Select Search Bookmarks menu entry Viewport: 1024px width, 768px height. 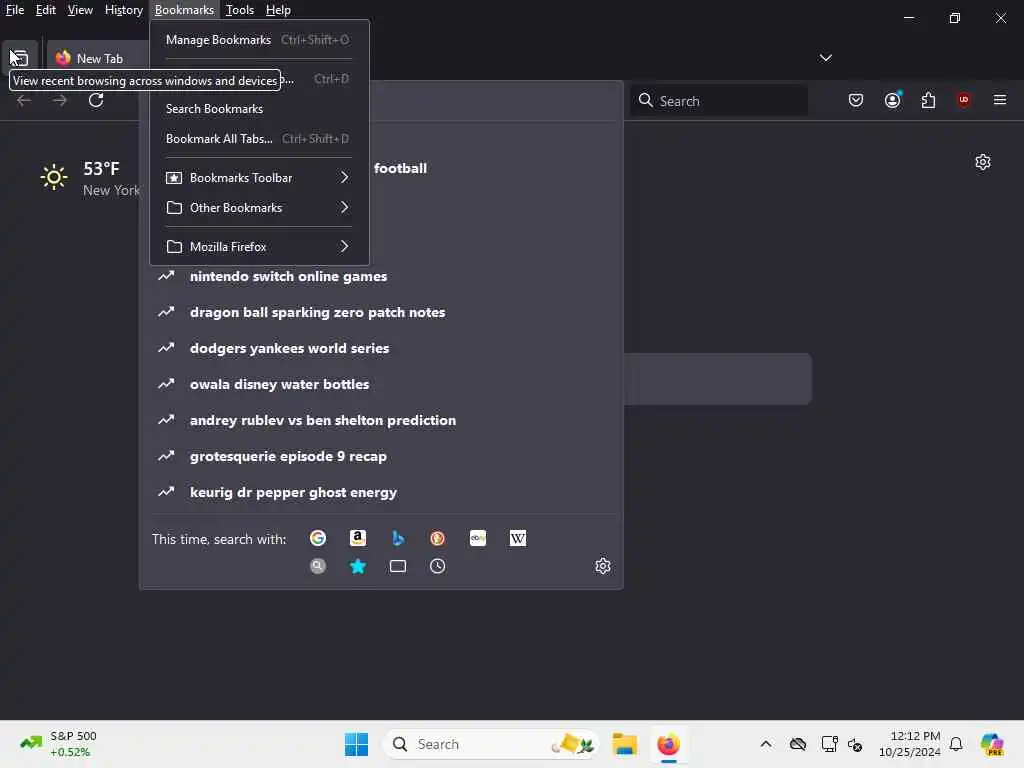pyautogui.click(x=259, y=109)
